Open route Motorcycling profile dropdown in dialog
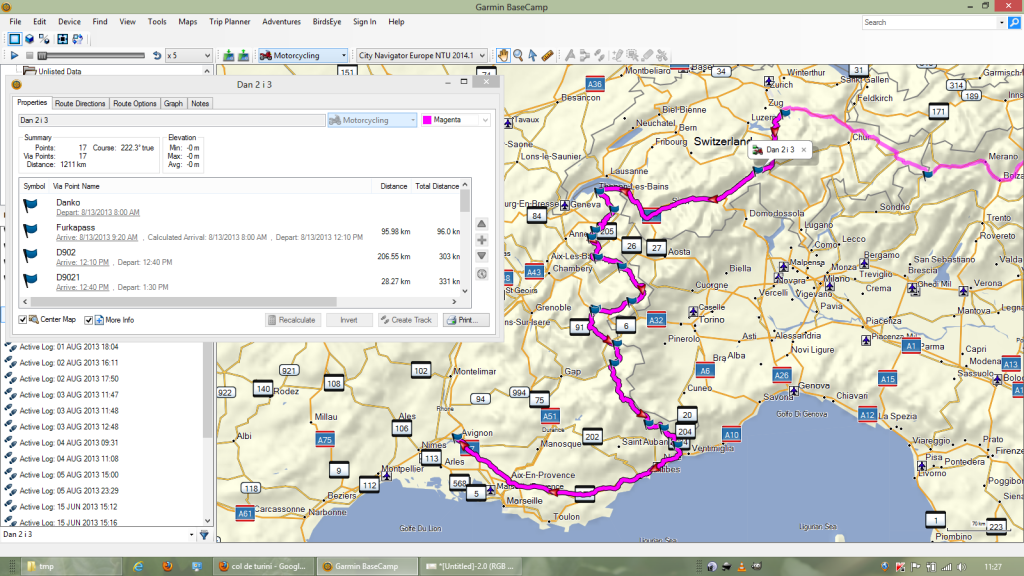This screenshot has height=576, width=1024. point(372,120)
